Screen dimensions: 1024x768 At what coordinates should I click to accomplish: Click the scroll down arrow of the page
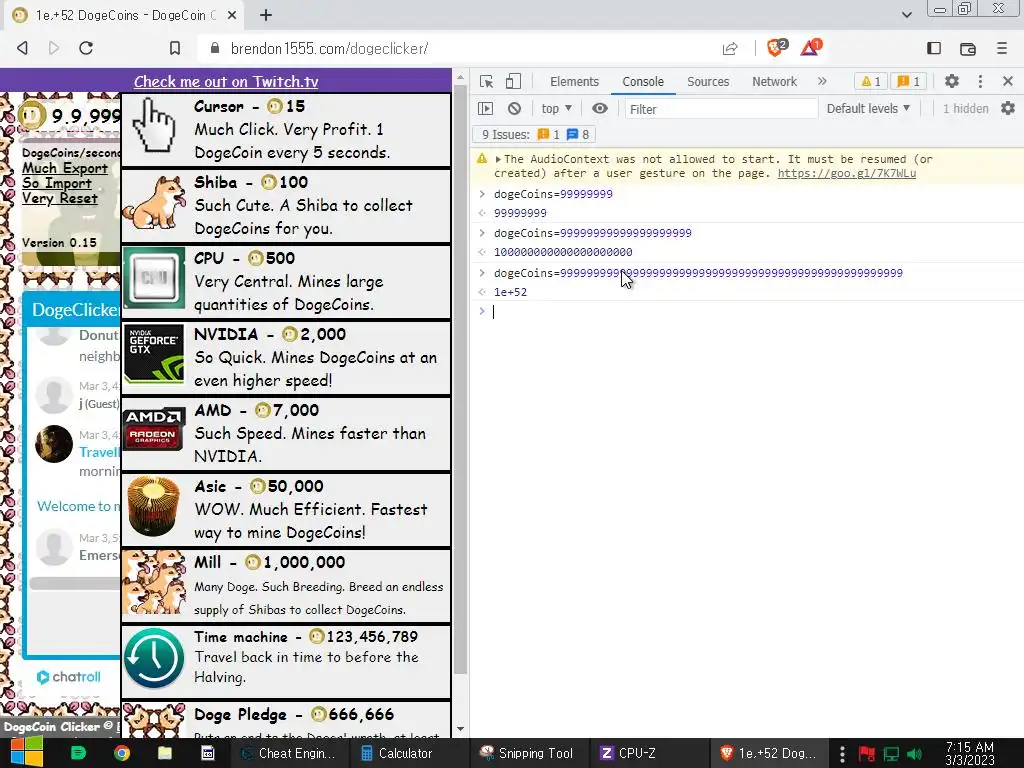[460, 729]
